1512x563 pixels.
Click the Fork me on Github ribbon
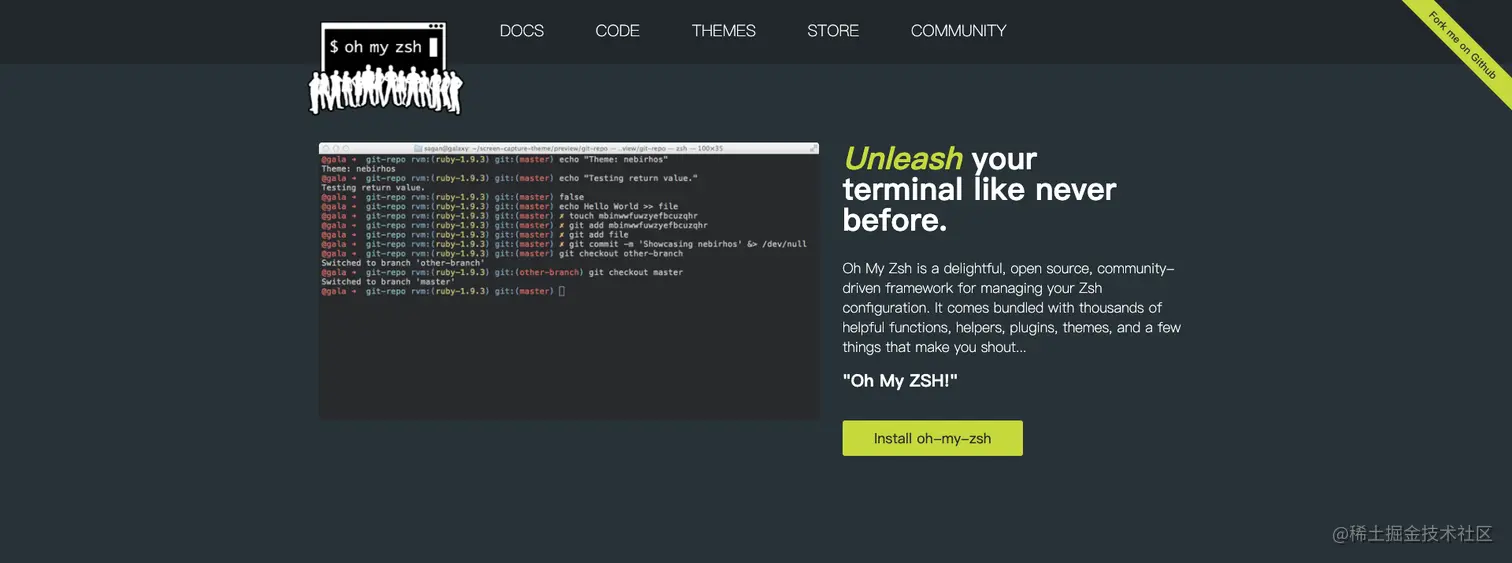click(x=1462, y=46)
